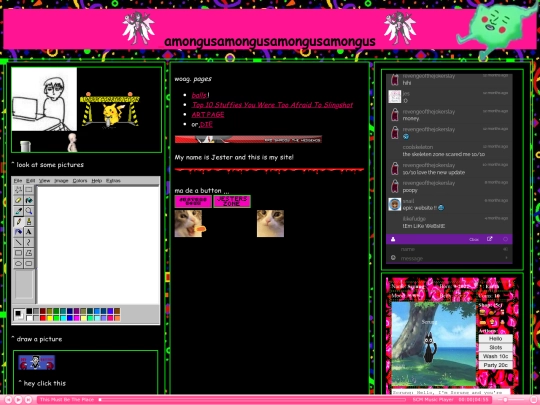Open the Edit menu in paint

tap(30, 180)
